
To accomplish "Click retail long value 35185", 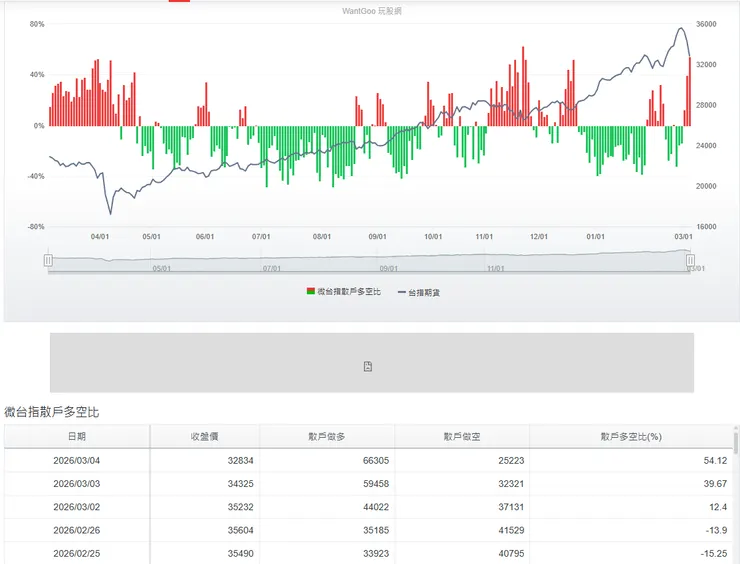I will point(376,530).
